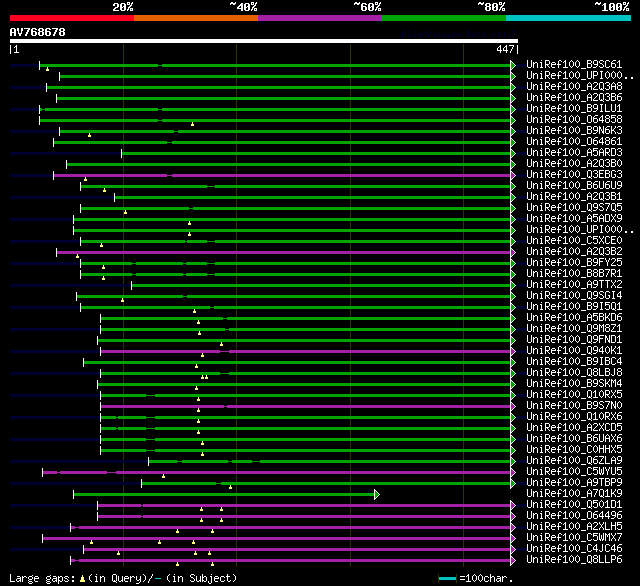Click the orange ~40% identity legend segment
640x586 pixels.
coord(196,18)
